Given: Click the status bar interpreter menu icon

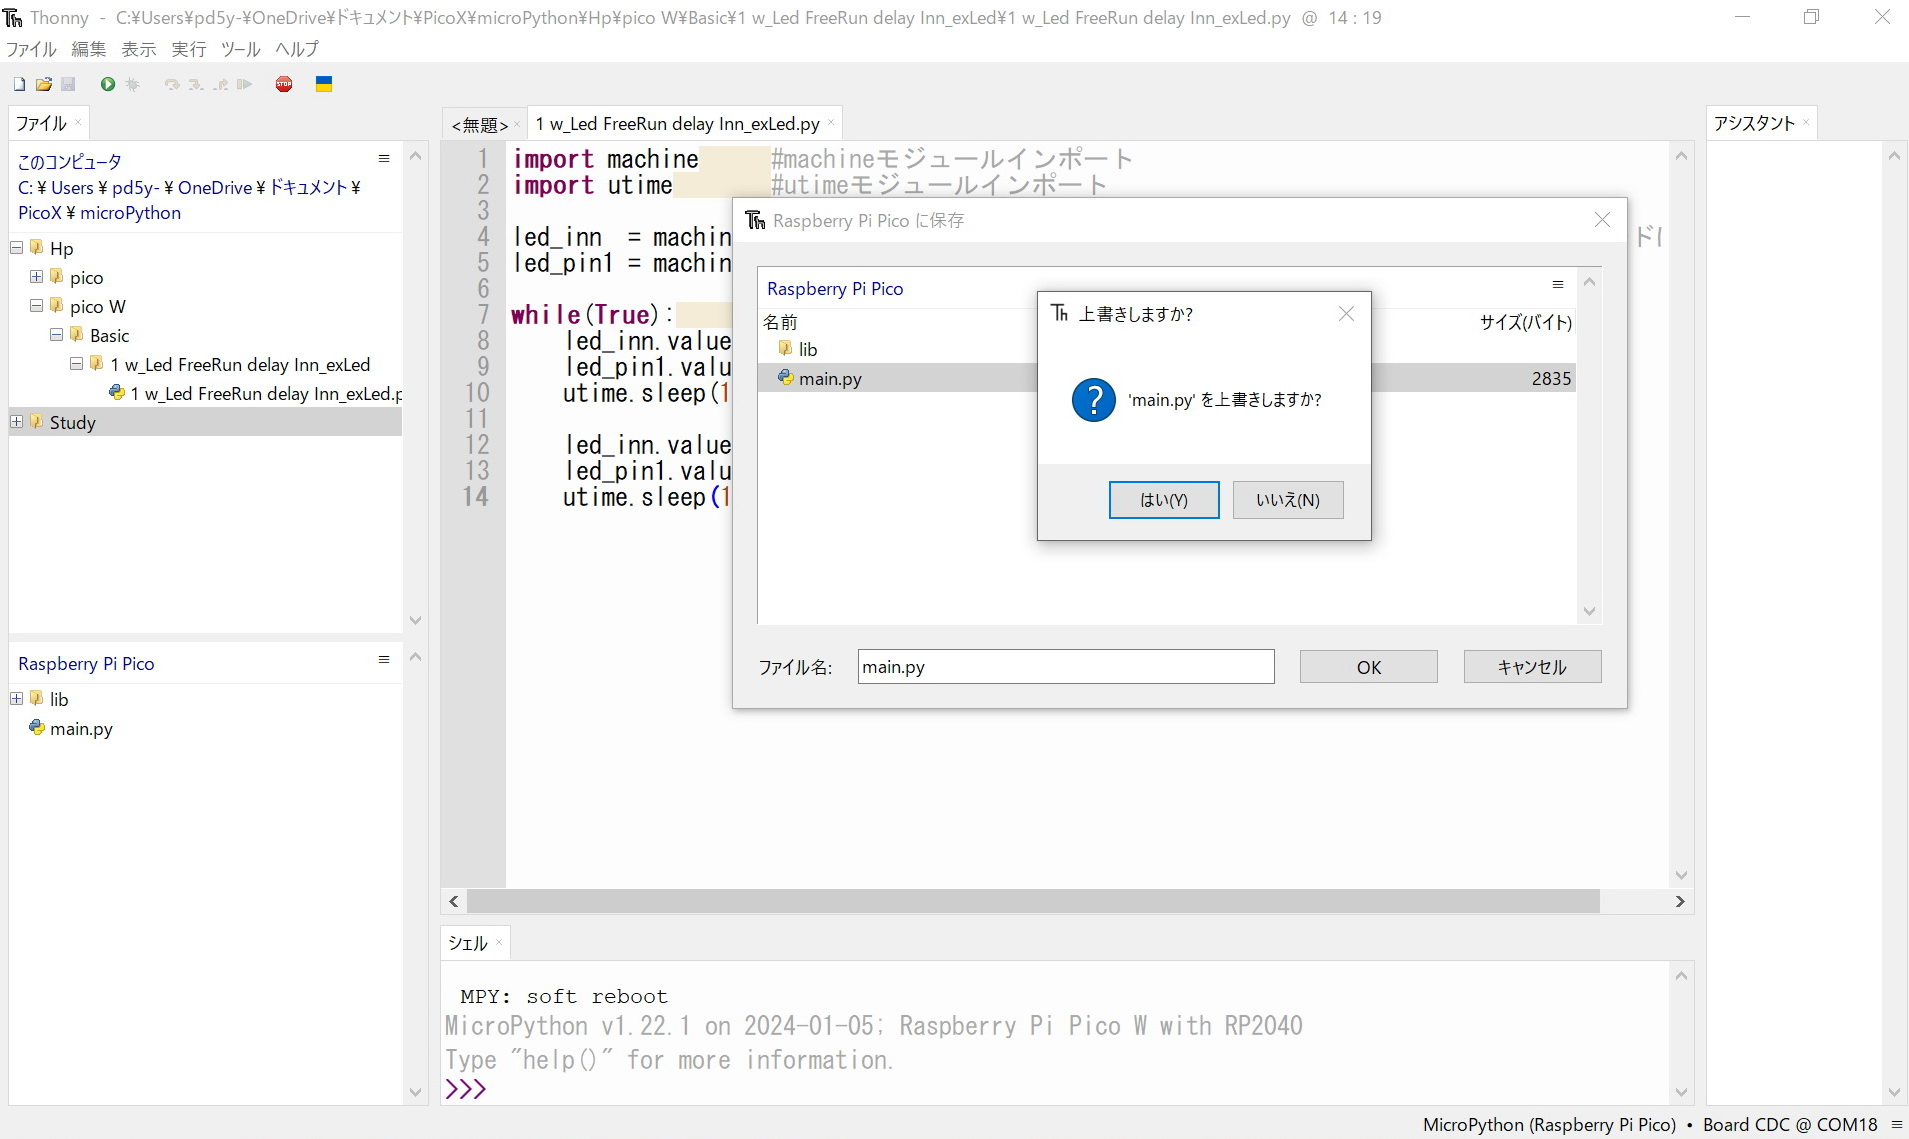Looking at the screenshot, I should click(1896, 1125).
